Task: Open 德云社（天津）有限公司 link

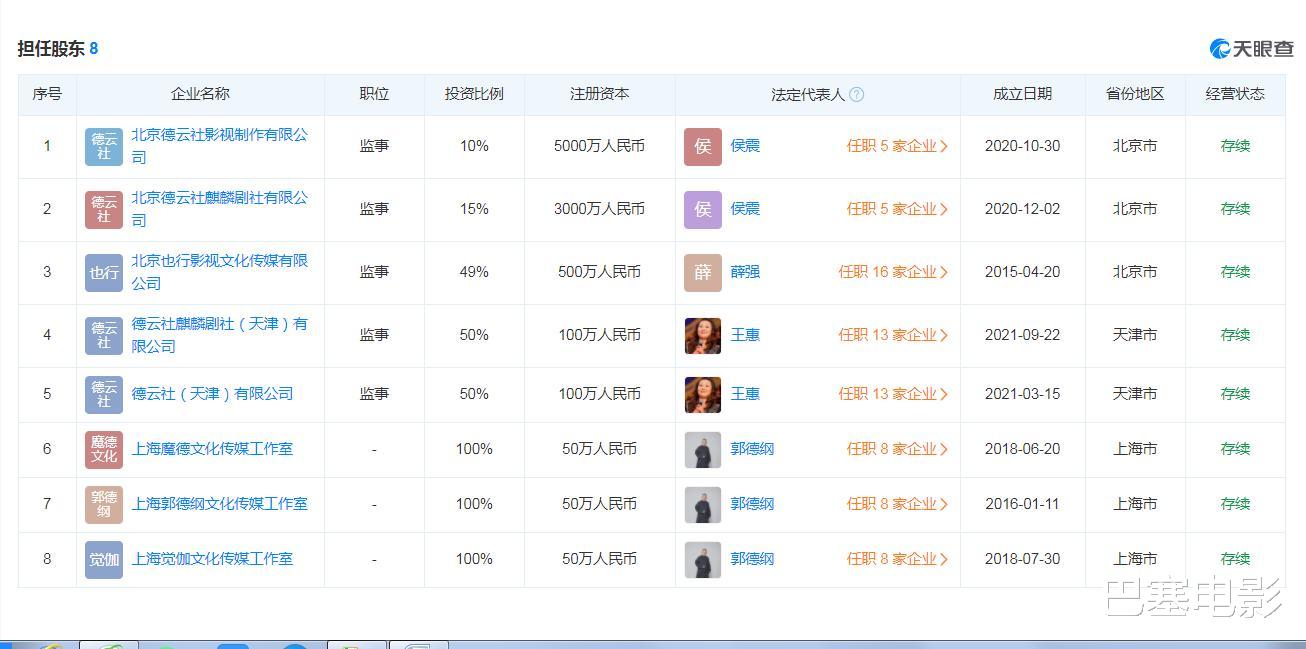Action: pos(212,394)
